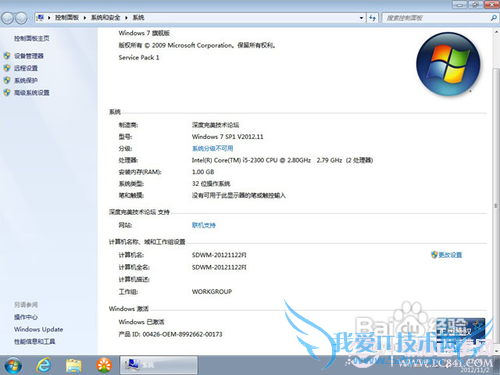Click the 32 位操作系统 system type text
Screen dimensions: 500x375
[x=211, y=184]
